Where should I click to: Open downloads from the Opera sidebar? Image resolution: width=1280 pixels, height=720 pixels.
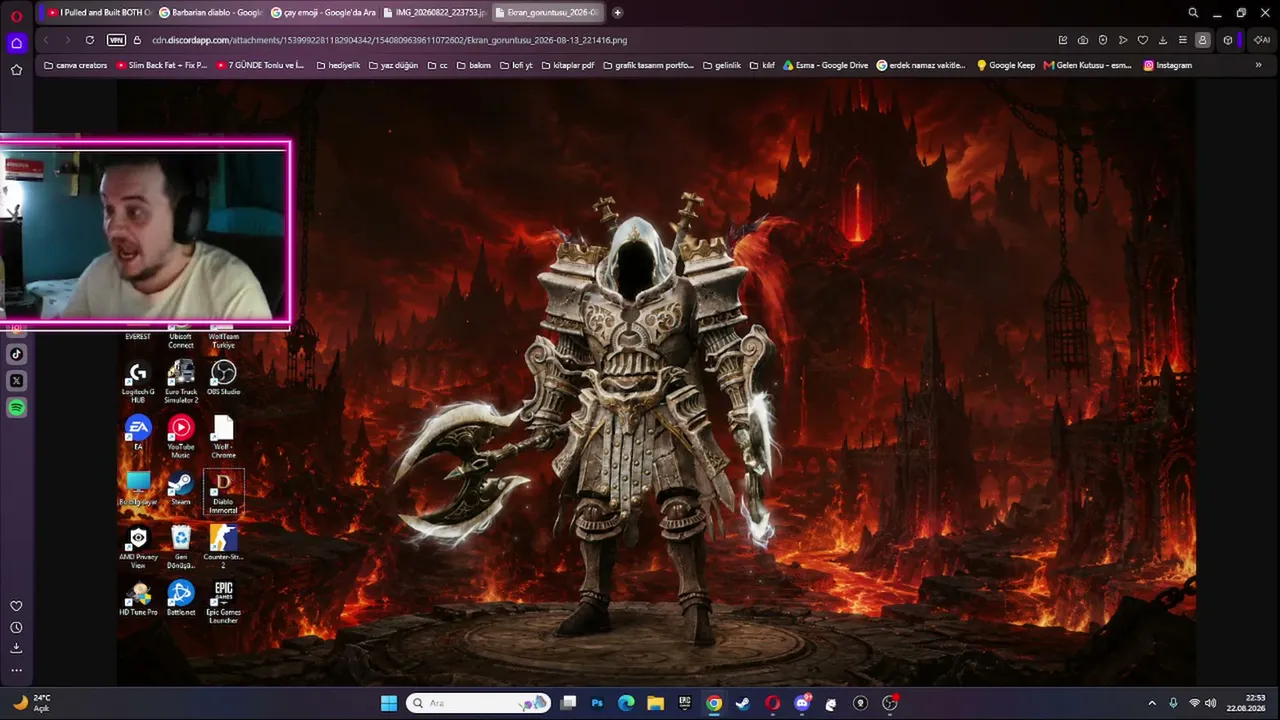16,648
